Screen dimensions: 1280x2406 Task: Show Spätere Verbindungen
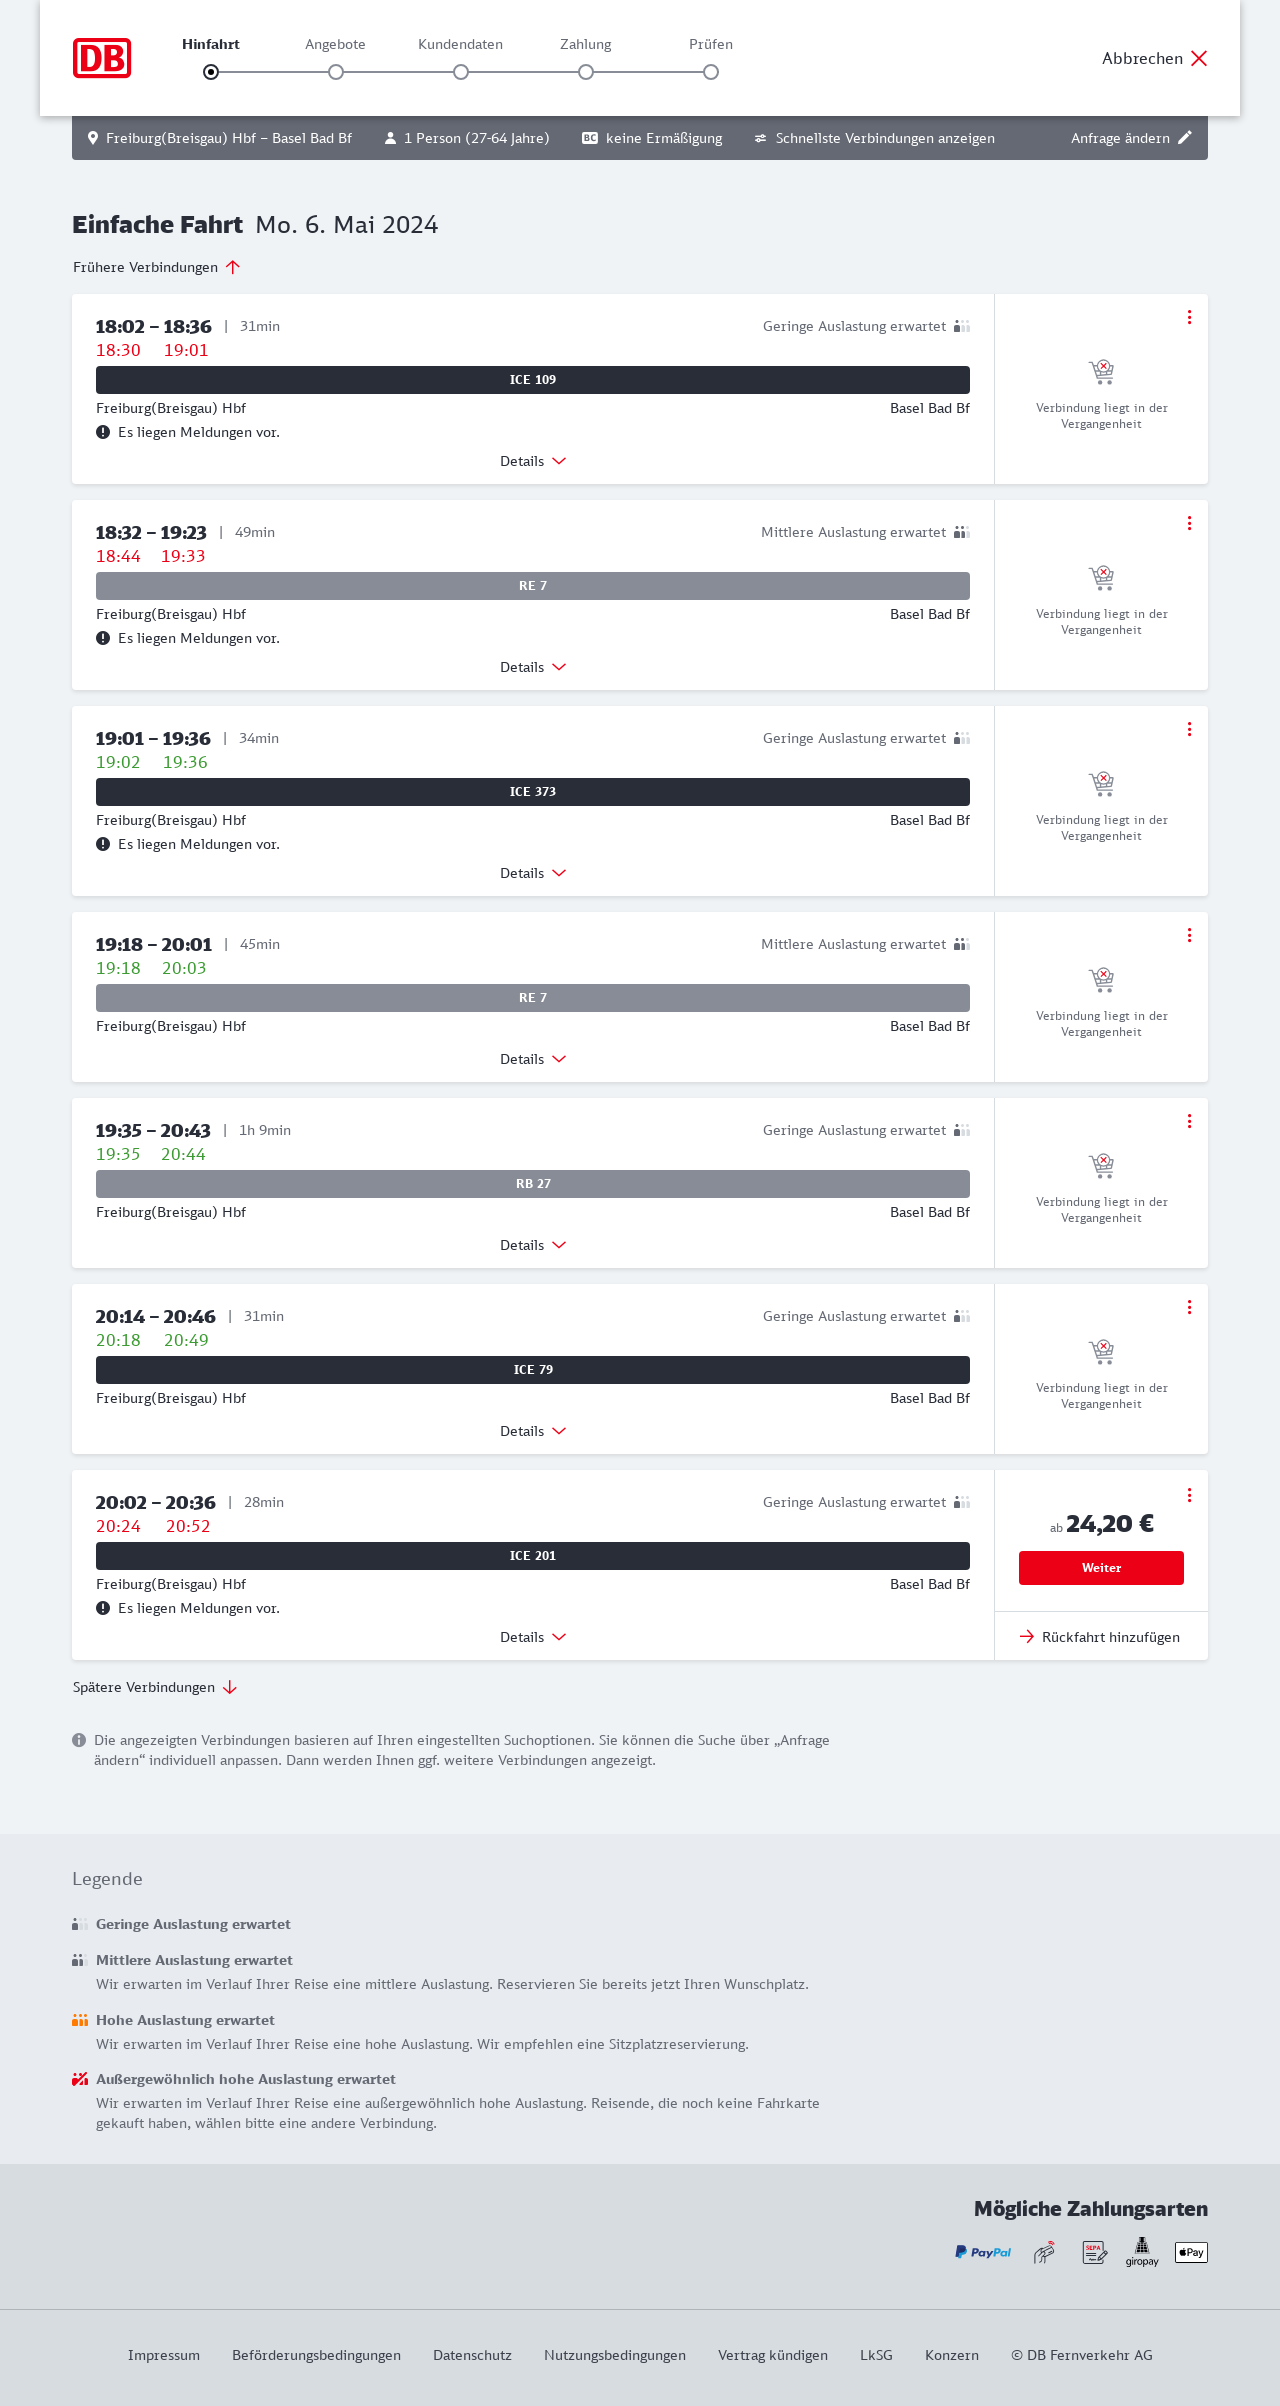[x=155, y=1687]
